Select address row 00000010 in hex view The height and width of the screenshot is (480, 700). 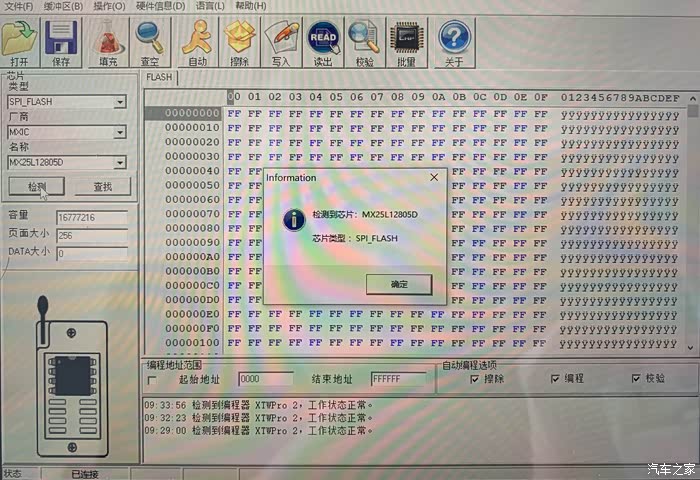pyautogui.click(x=192, y=128)
